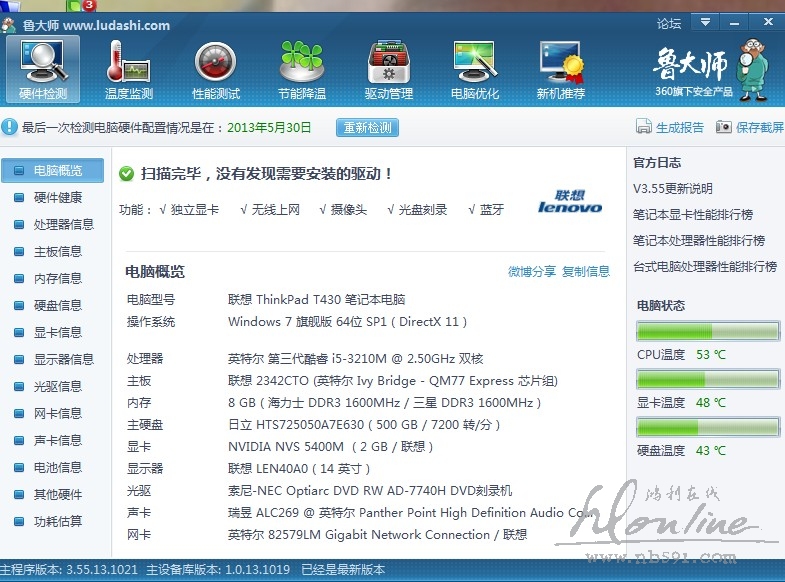Viewport: 785px width, 582px height.
Task: Click the 微博分享 share link
Action: point(532,272)
